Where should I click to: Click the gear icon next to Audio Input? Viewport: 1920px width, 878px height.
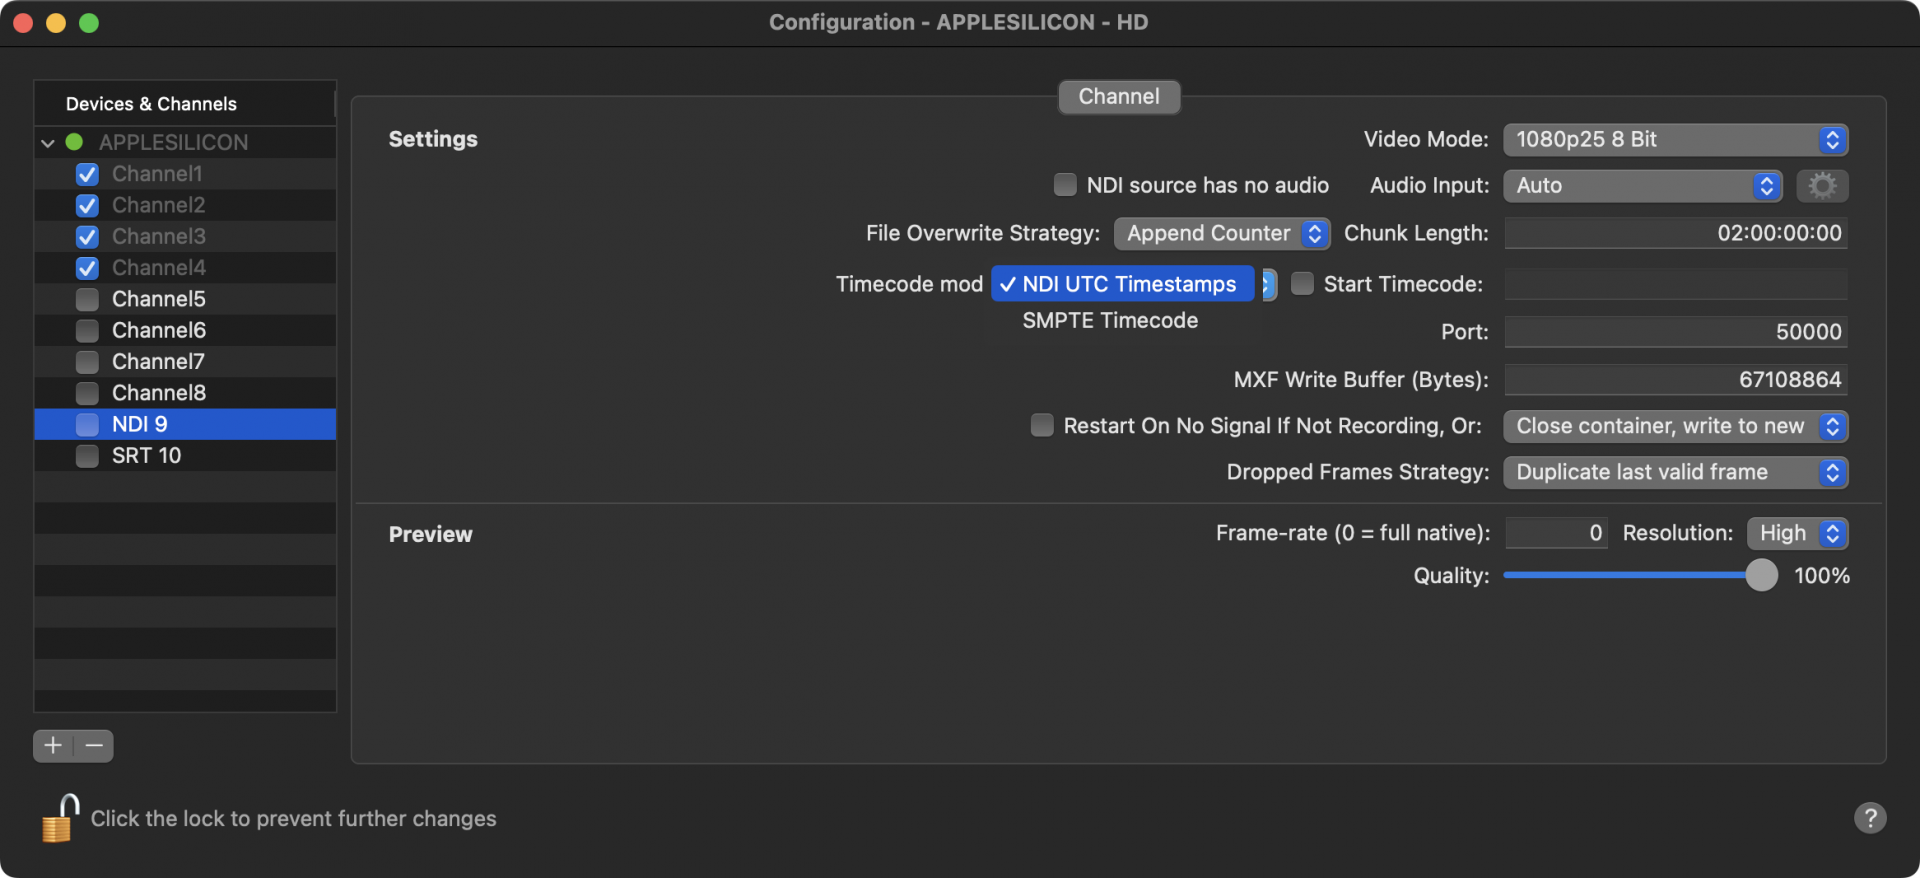(1821, 186)
